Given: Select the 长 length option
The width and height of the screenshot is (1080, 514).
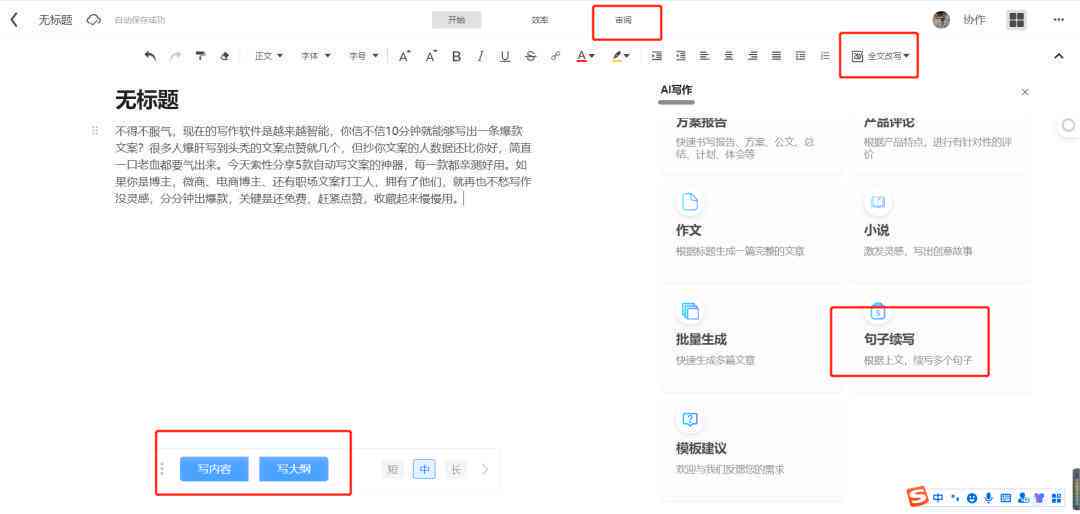Looking at the screenshot, I should click(x=455, y=470).
